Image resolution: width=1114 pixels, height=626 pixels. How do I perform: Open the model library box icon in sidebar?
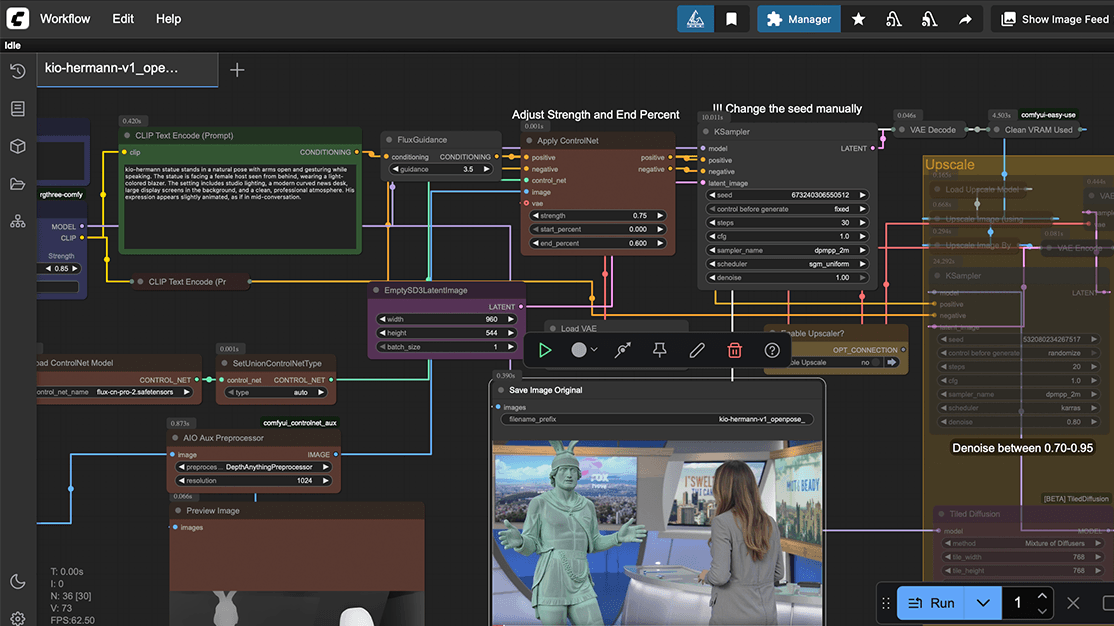coord(18,145)
